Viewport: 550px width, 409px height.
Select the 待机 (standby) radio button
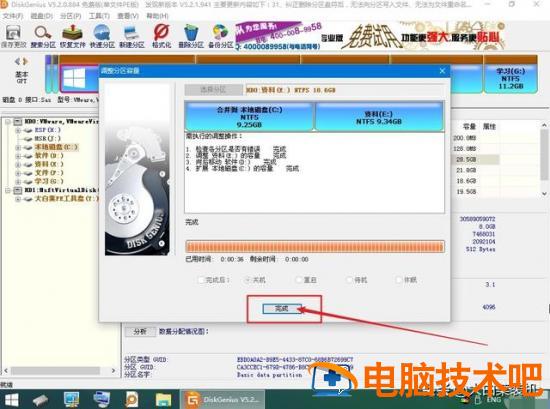click(349, 280)
